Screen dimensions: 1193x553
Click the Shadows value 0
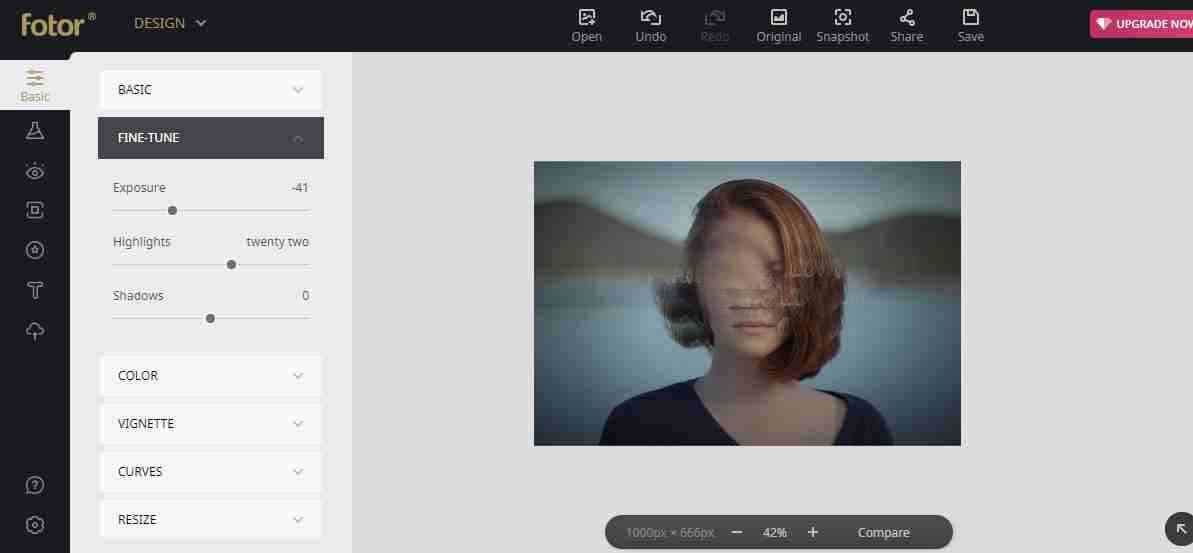[x=305, y=296]
